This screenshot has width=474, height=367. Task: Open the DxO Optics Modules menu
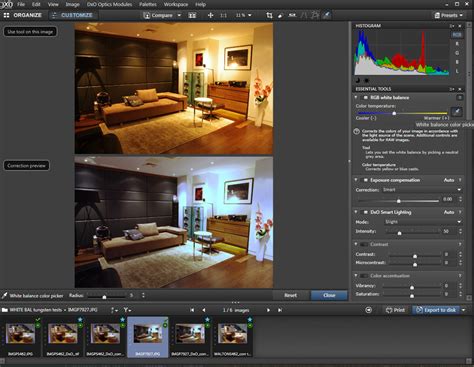[109, 4]
